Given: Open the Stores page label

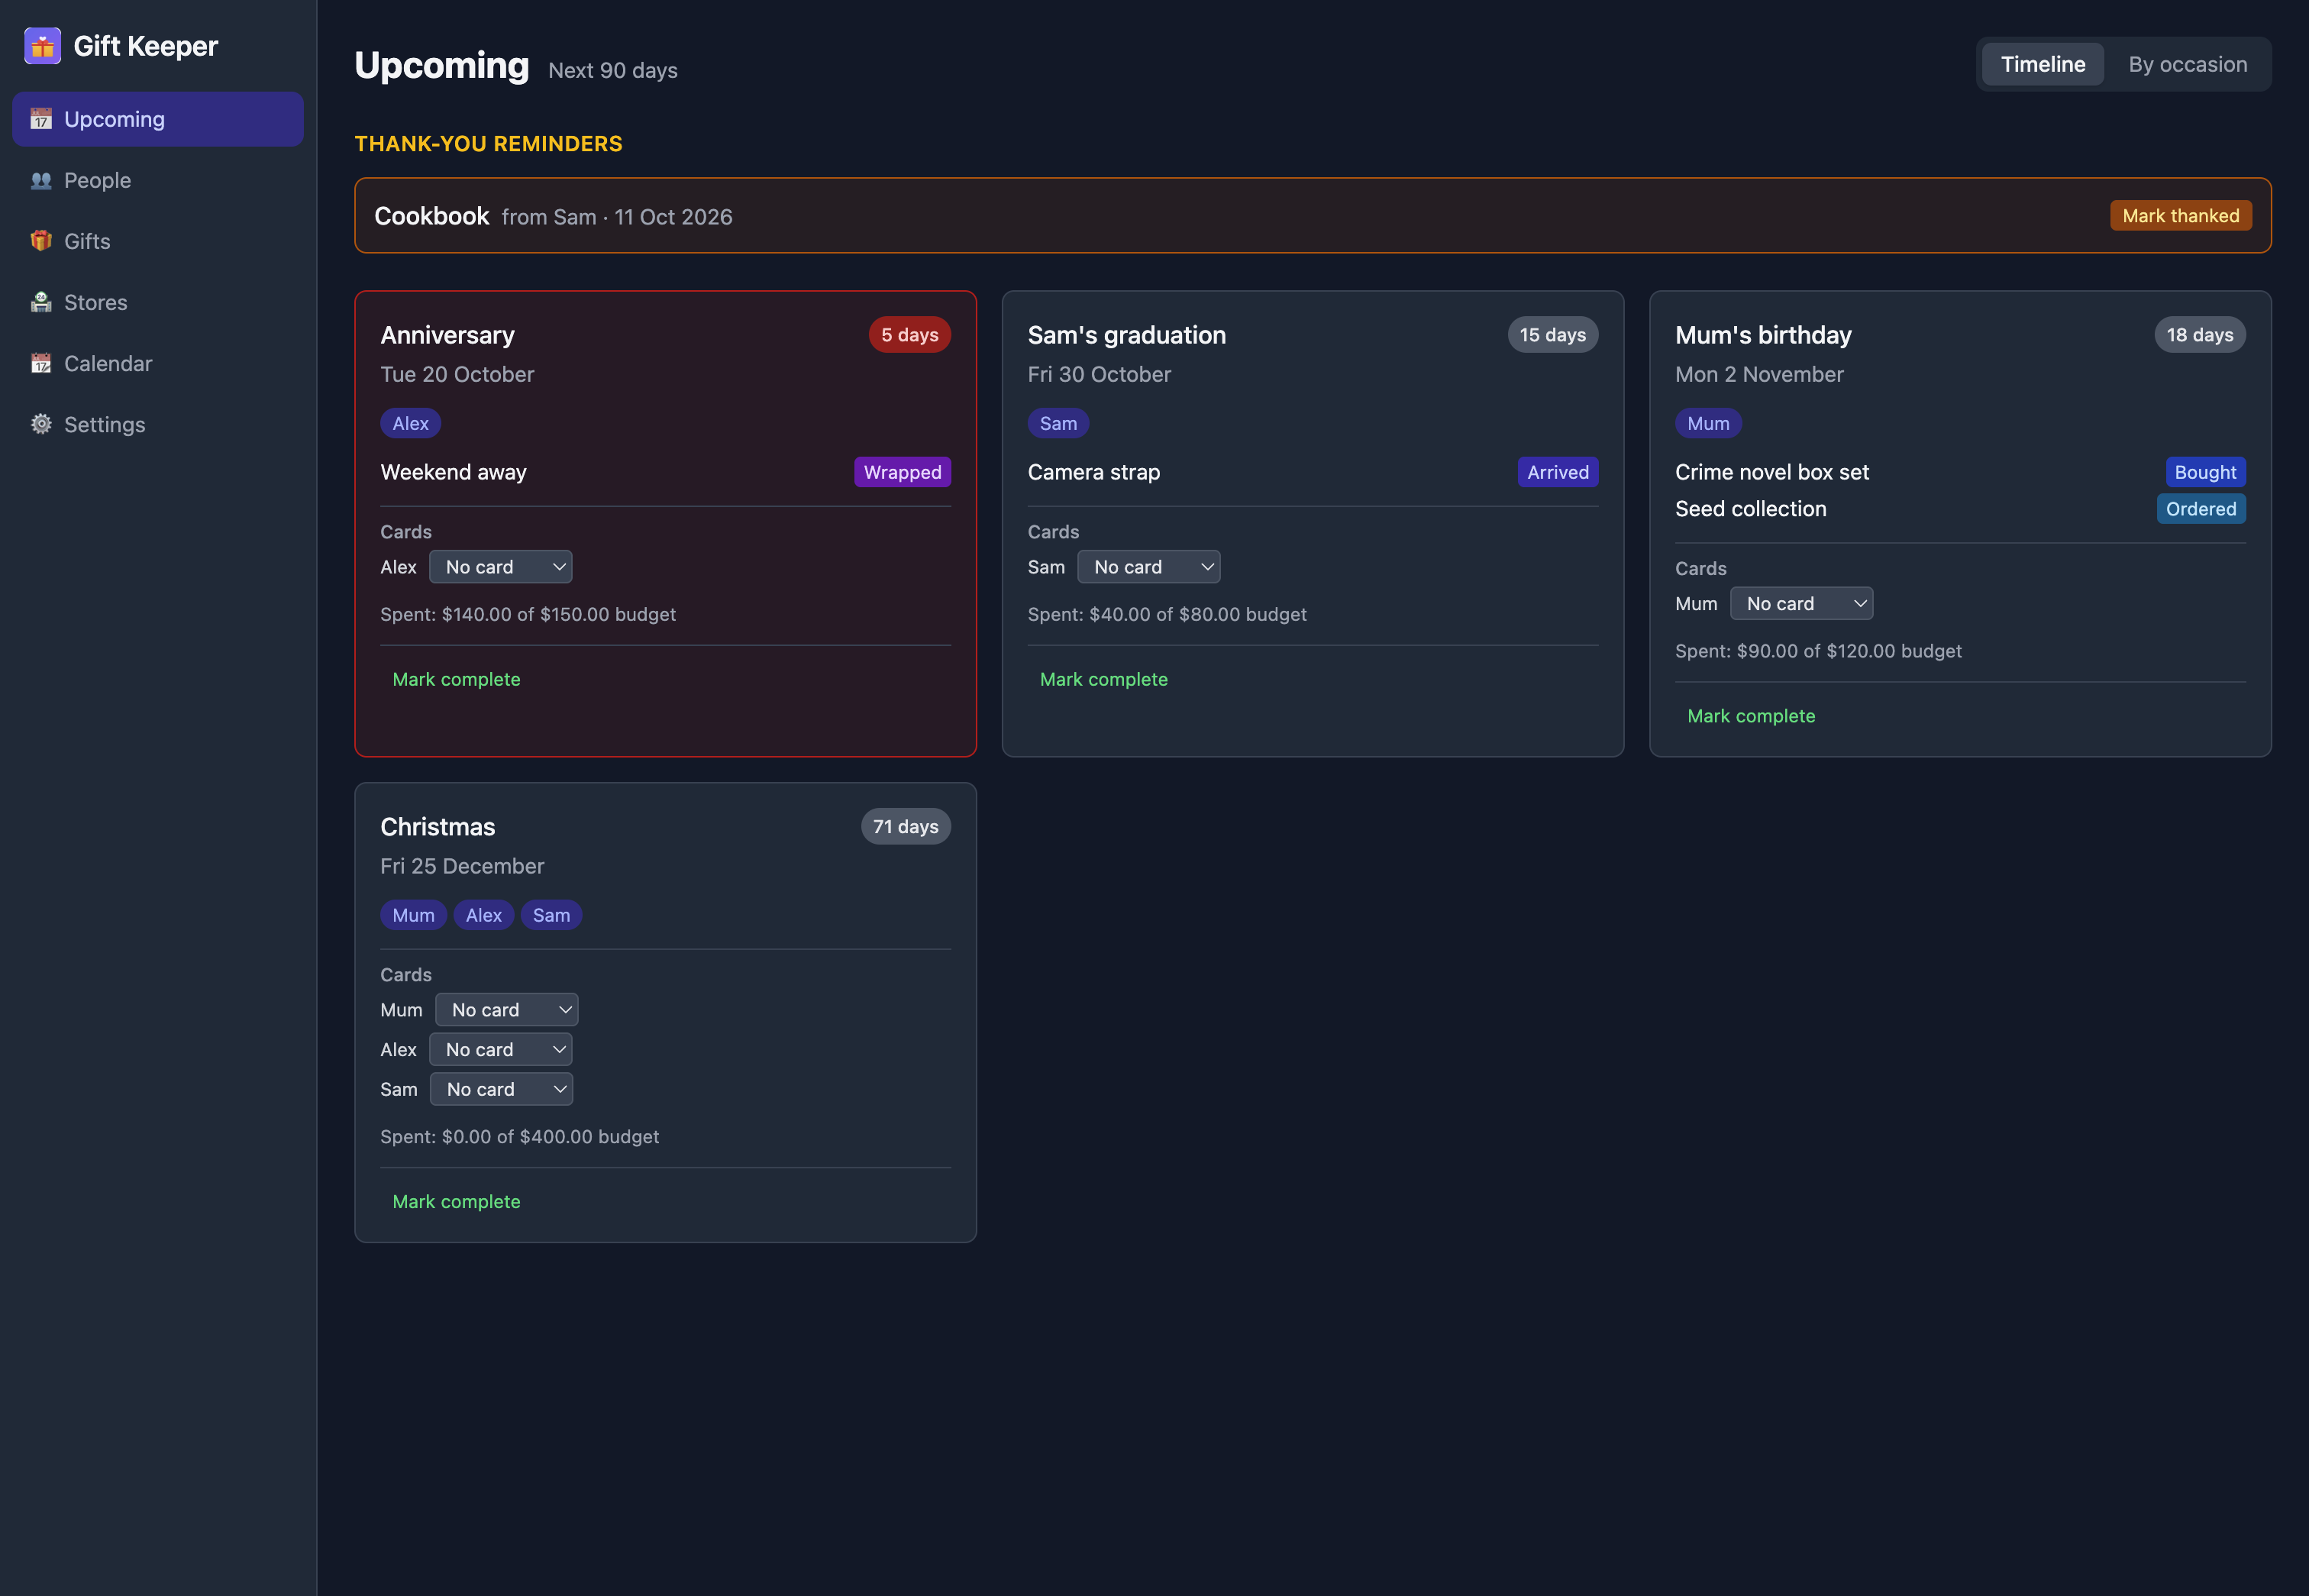Looking at the screenshot, I should pyautogui.click(x=96, y=302).
